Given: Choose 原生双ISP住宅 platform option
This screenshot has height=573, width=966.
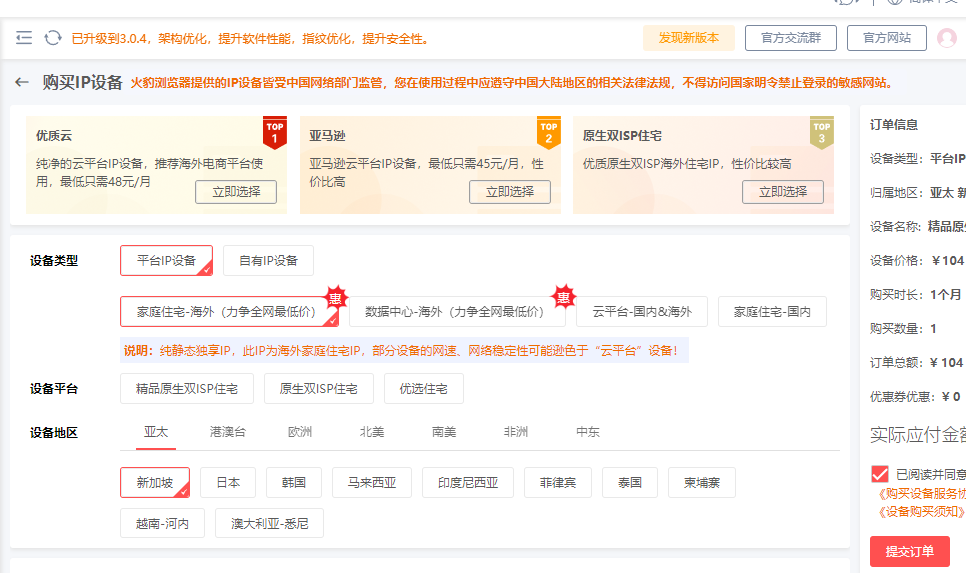Looking at the screenshot, I should (319, 389).
